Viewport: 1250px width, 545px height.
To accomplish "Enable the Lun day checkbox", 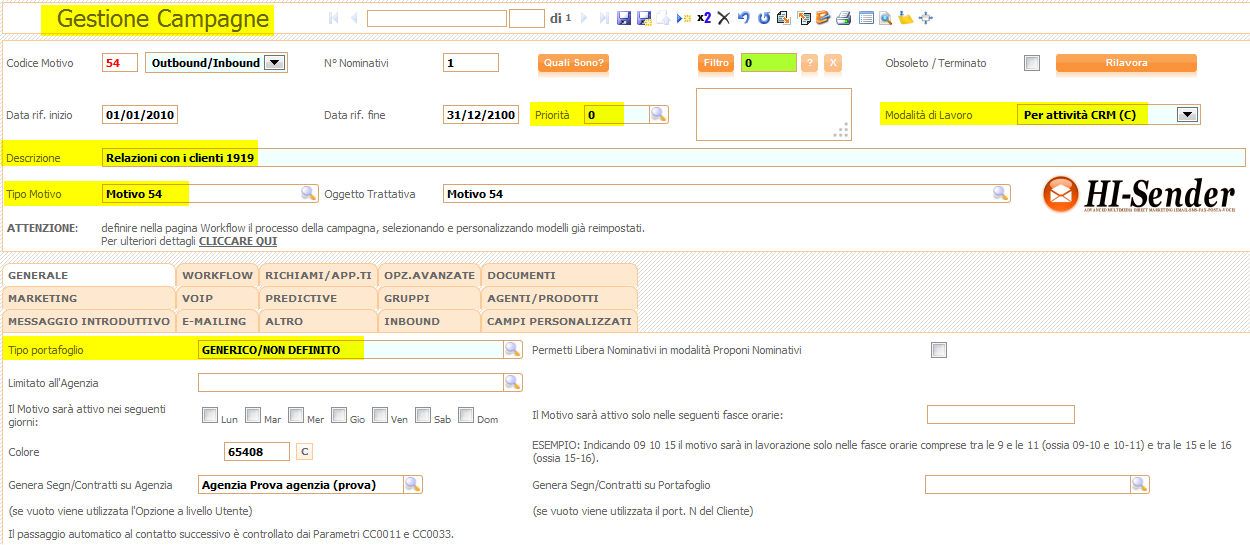I will (x=210, y=416).
